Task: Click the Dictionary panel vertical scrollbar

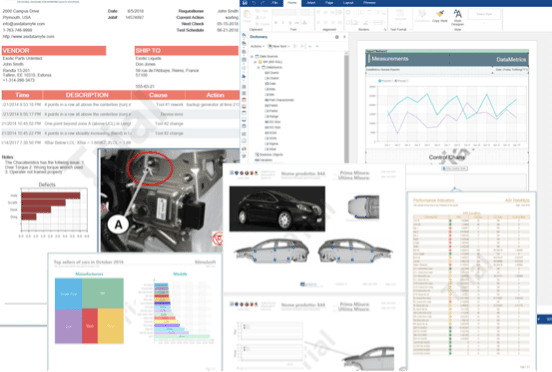Action: 346,107
